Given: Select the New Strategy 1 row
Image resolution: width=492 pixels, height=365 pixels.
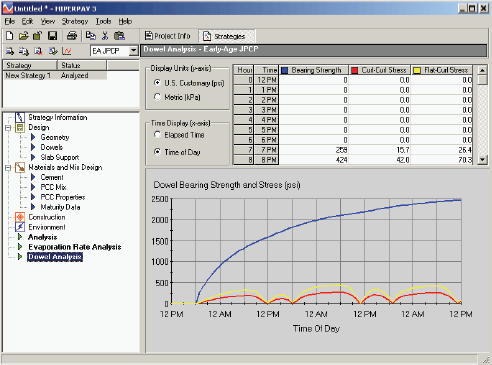Looking at the screenshot, I should point(55,76).
